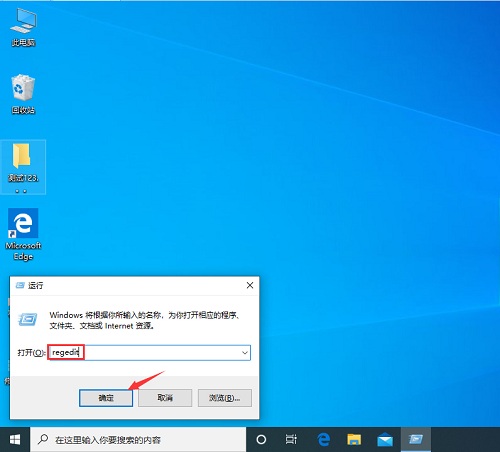
Task: Click the regedit text field in Run dialog
Action: [149, 353]
